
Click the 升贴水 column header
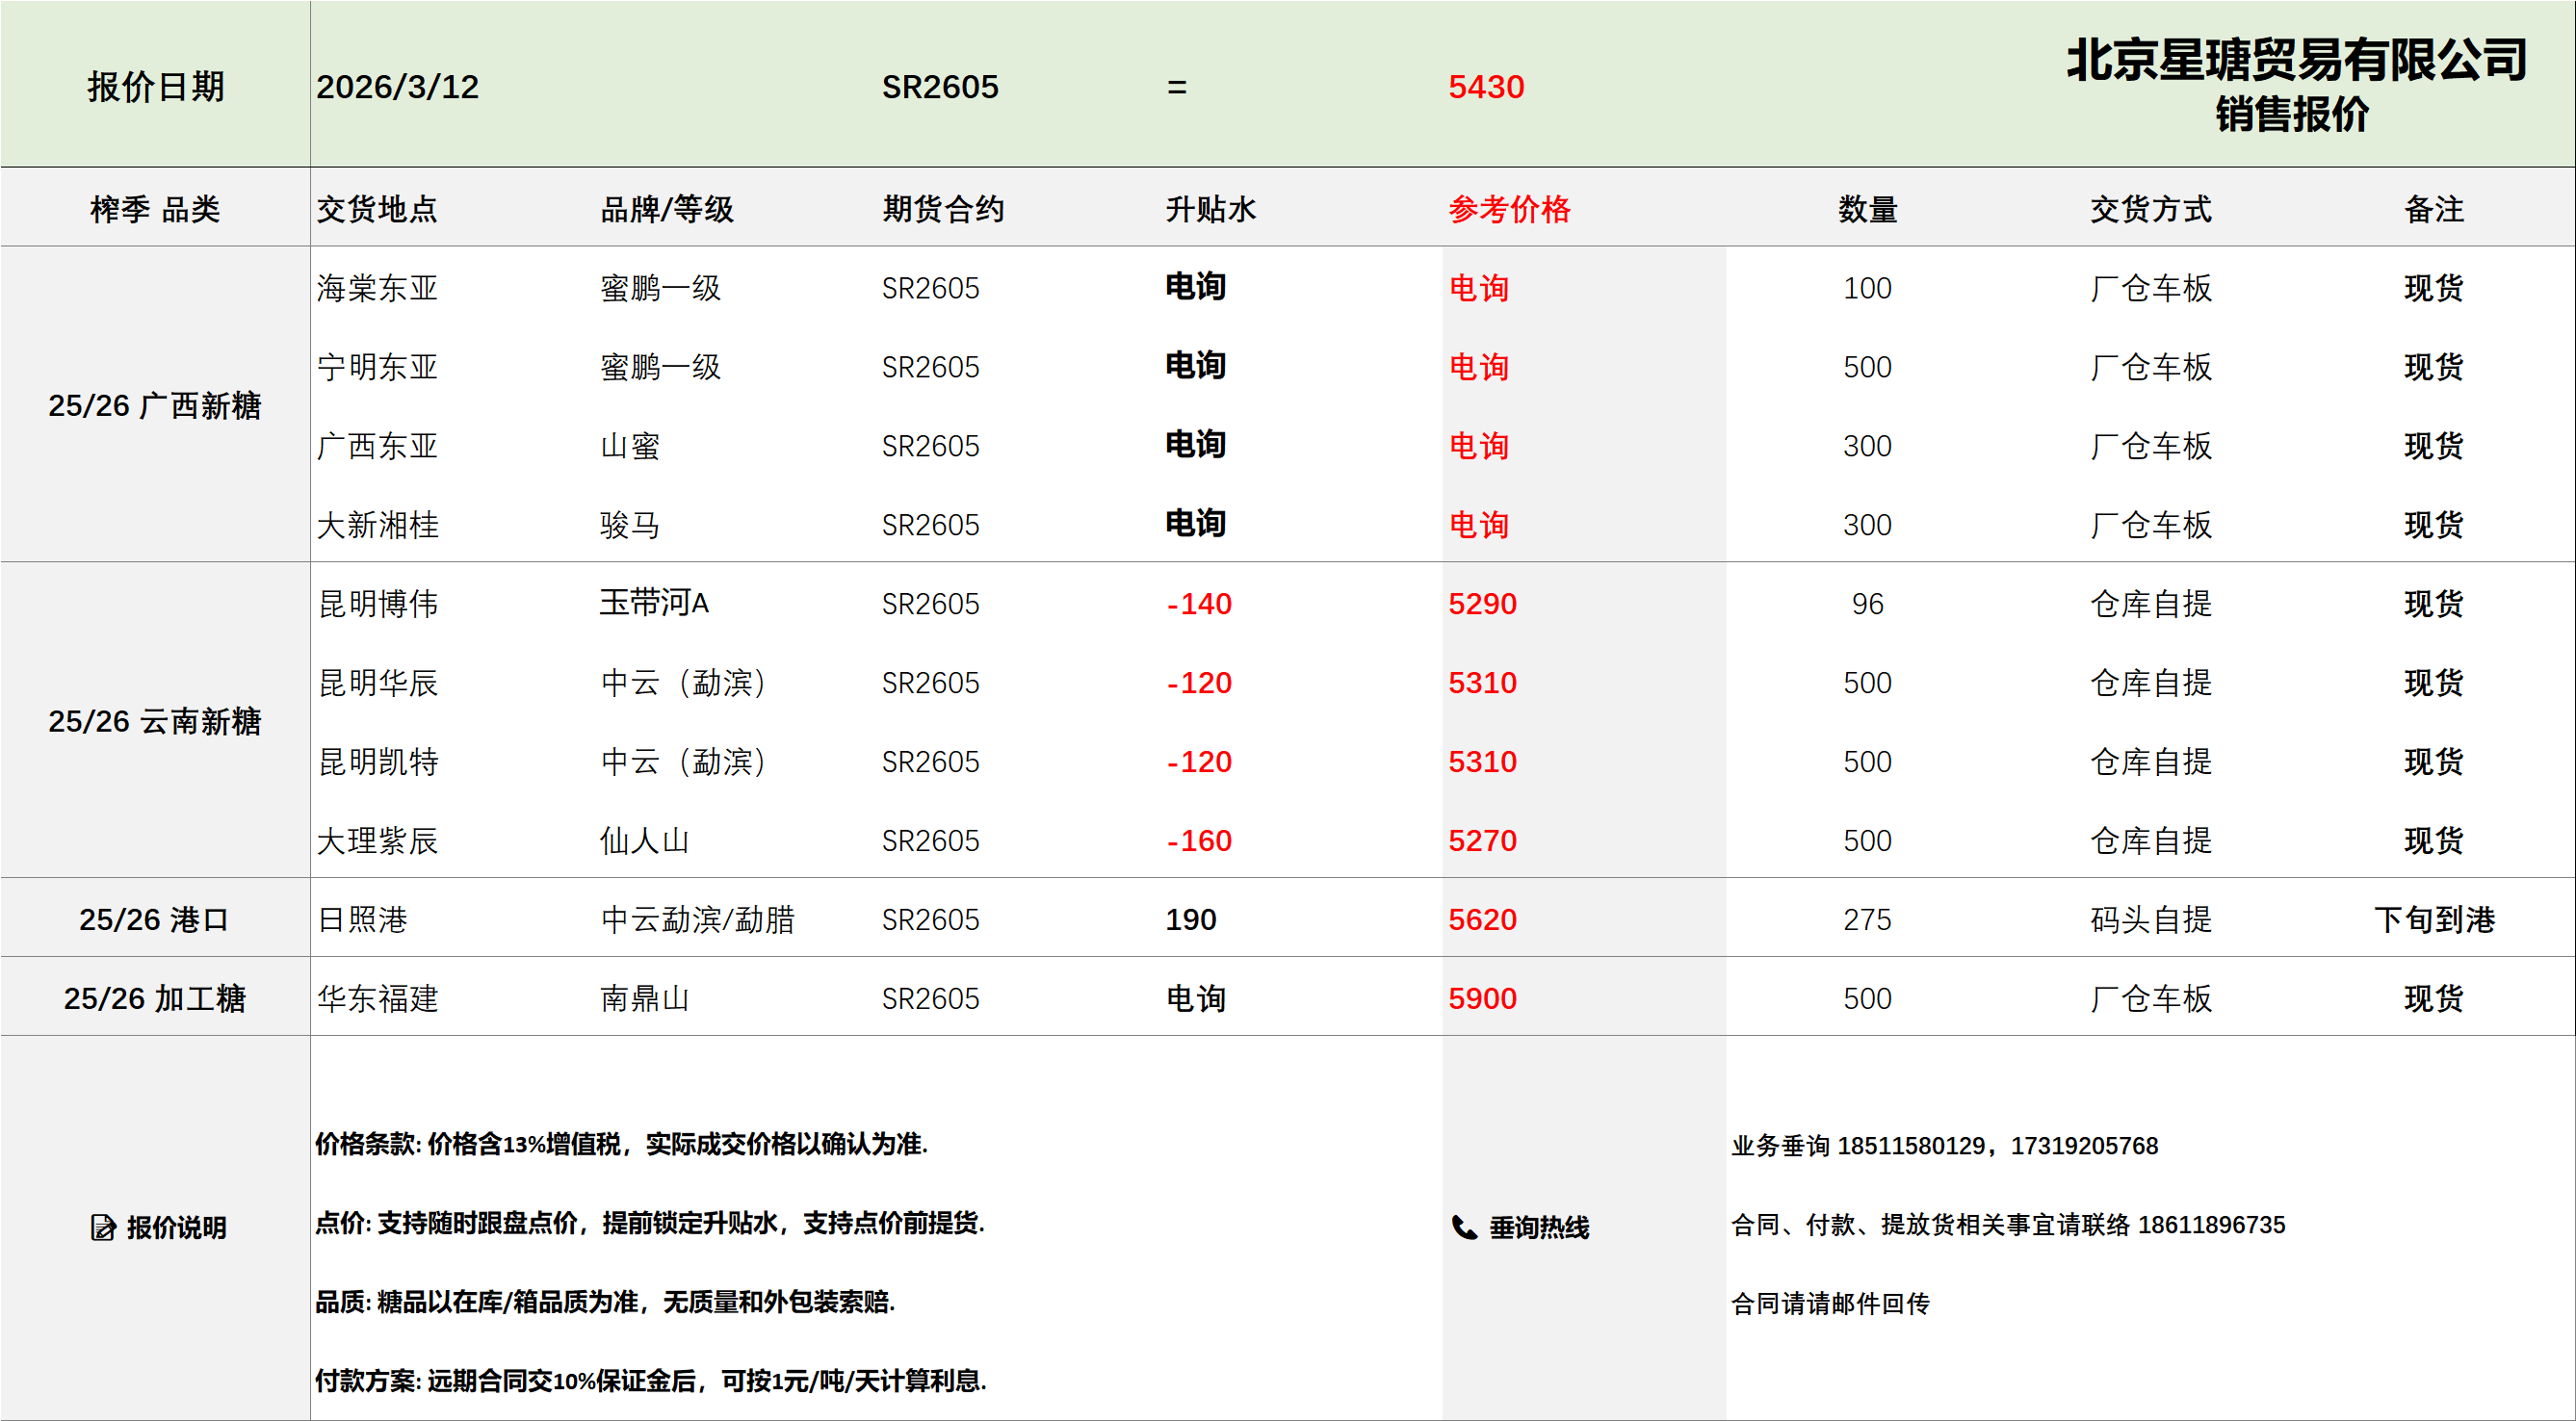click(x=1210, y=209)
